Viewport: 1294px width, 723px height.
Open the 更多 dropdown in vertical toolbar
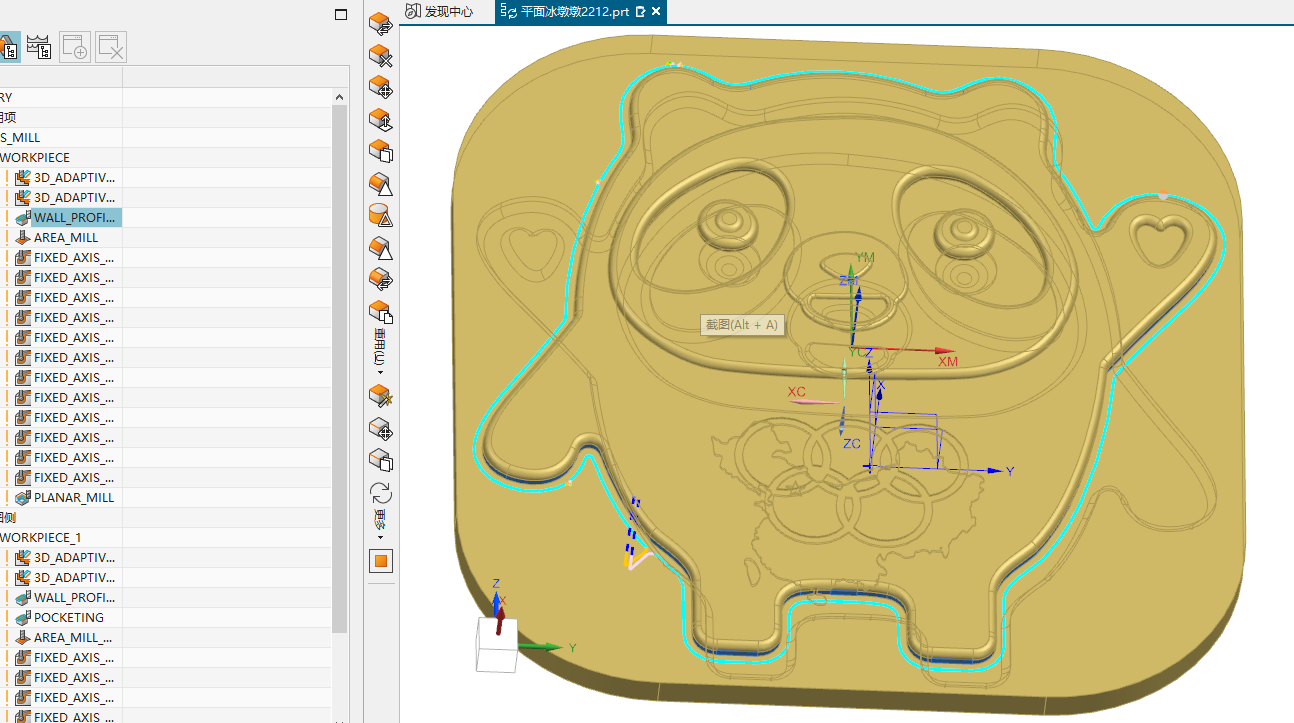(x=380, y=526)
